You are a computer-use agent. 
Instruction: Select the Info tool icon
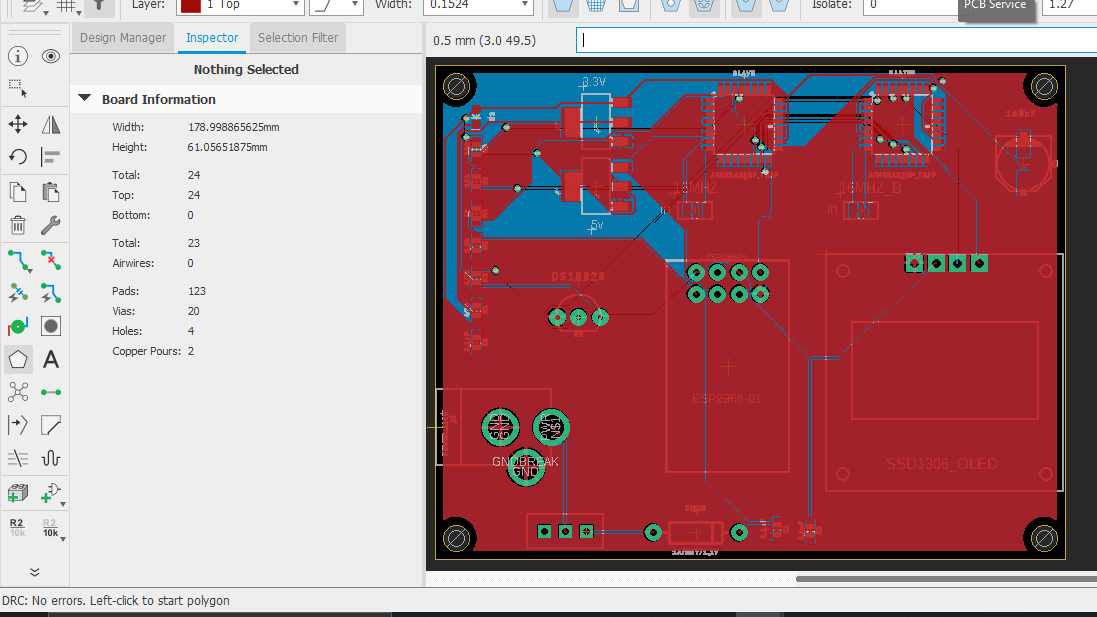coord(18,56)
